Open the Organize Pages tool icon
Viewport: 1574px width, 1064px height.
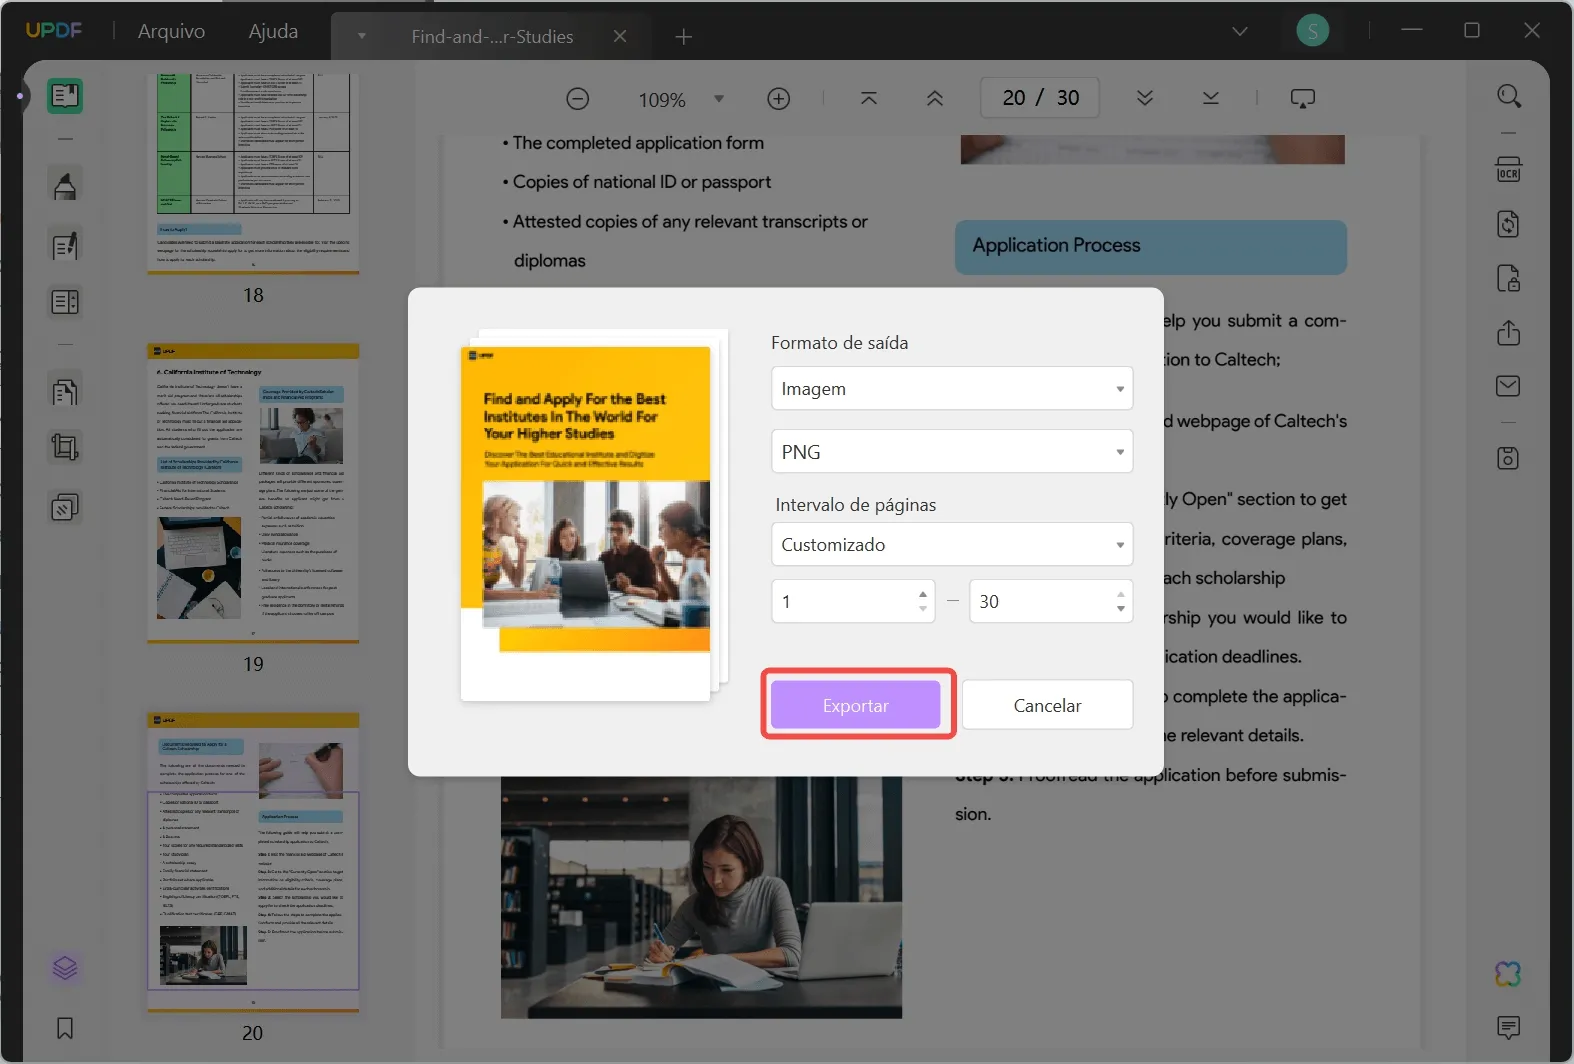(x=65, y=391)
